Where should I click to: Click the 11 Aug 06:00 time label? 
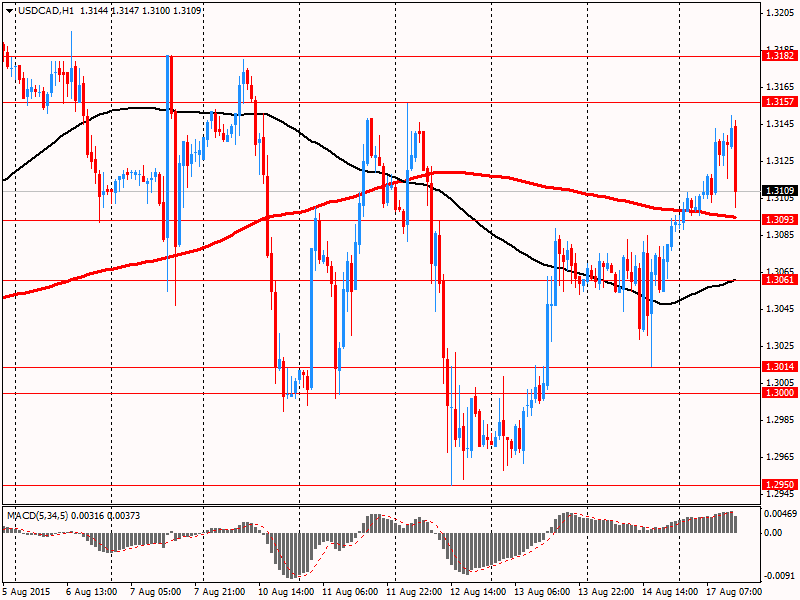click(351, 592)
